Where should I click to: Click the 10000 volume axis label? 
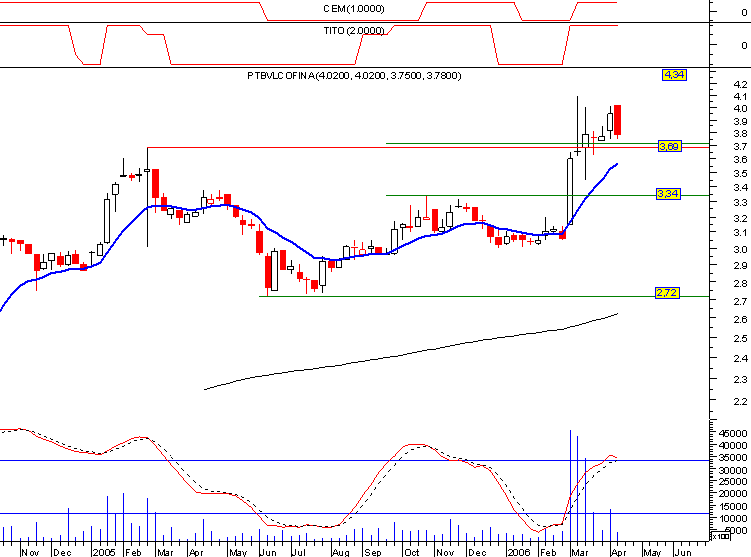(x=733, y=518)
